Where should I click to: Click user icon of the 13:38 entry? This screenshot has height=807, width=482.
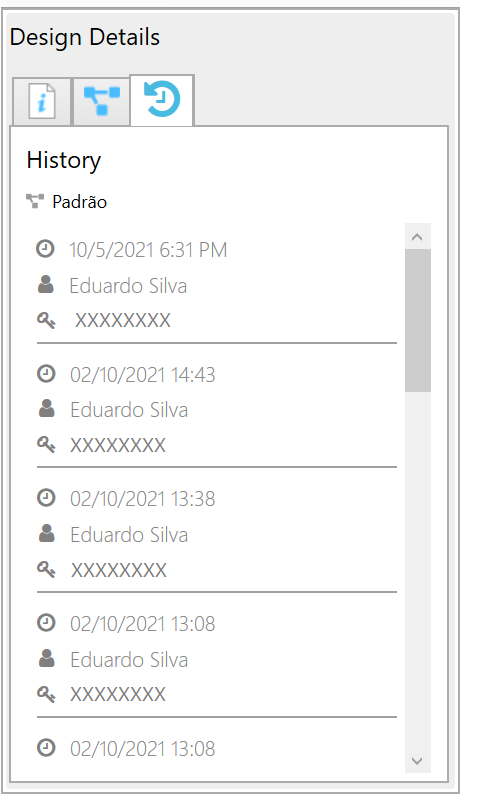click(47, 534)
